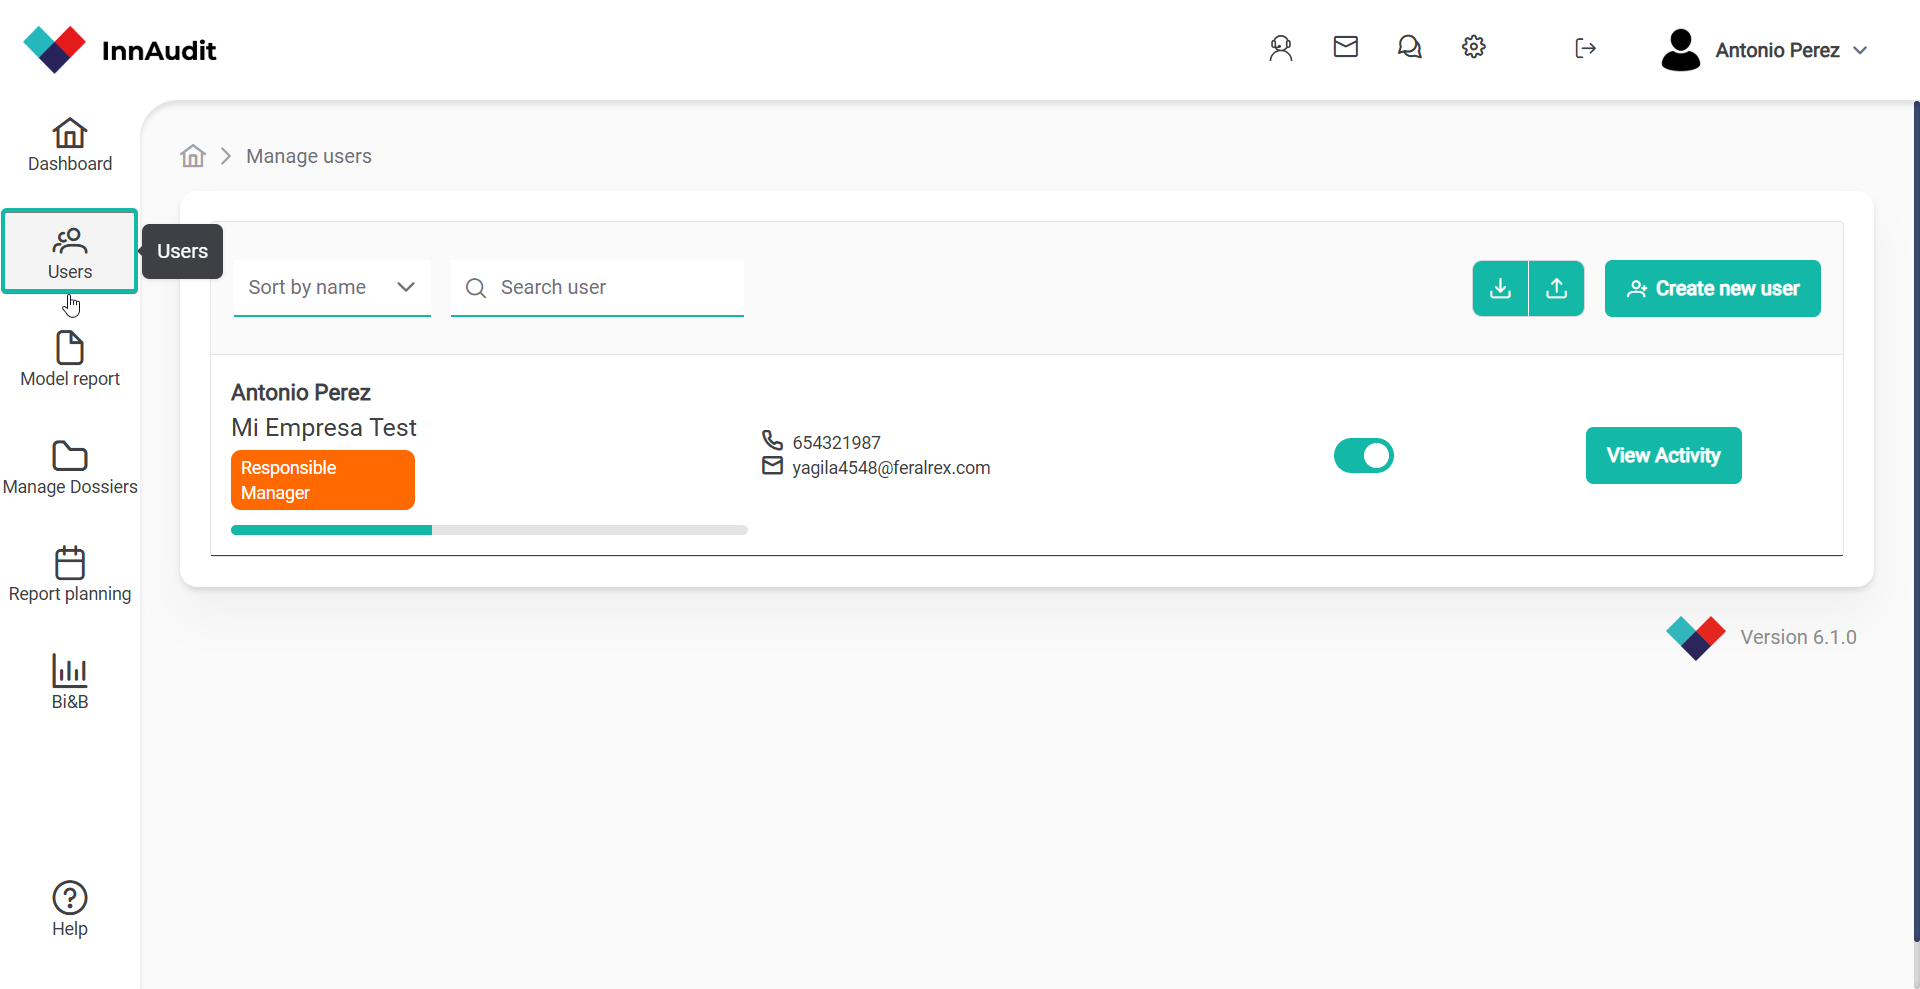1920x989 pixels.
Task: Open Model report in the sidebar
Action: 70,359
